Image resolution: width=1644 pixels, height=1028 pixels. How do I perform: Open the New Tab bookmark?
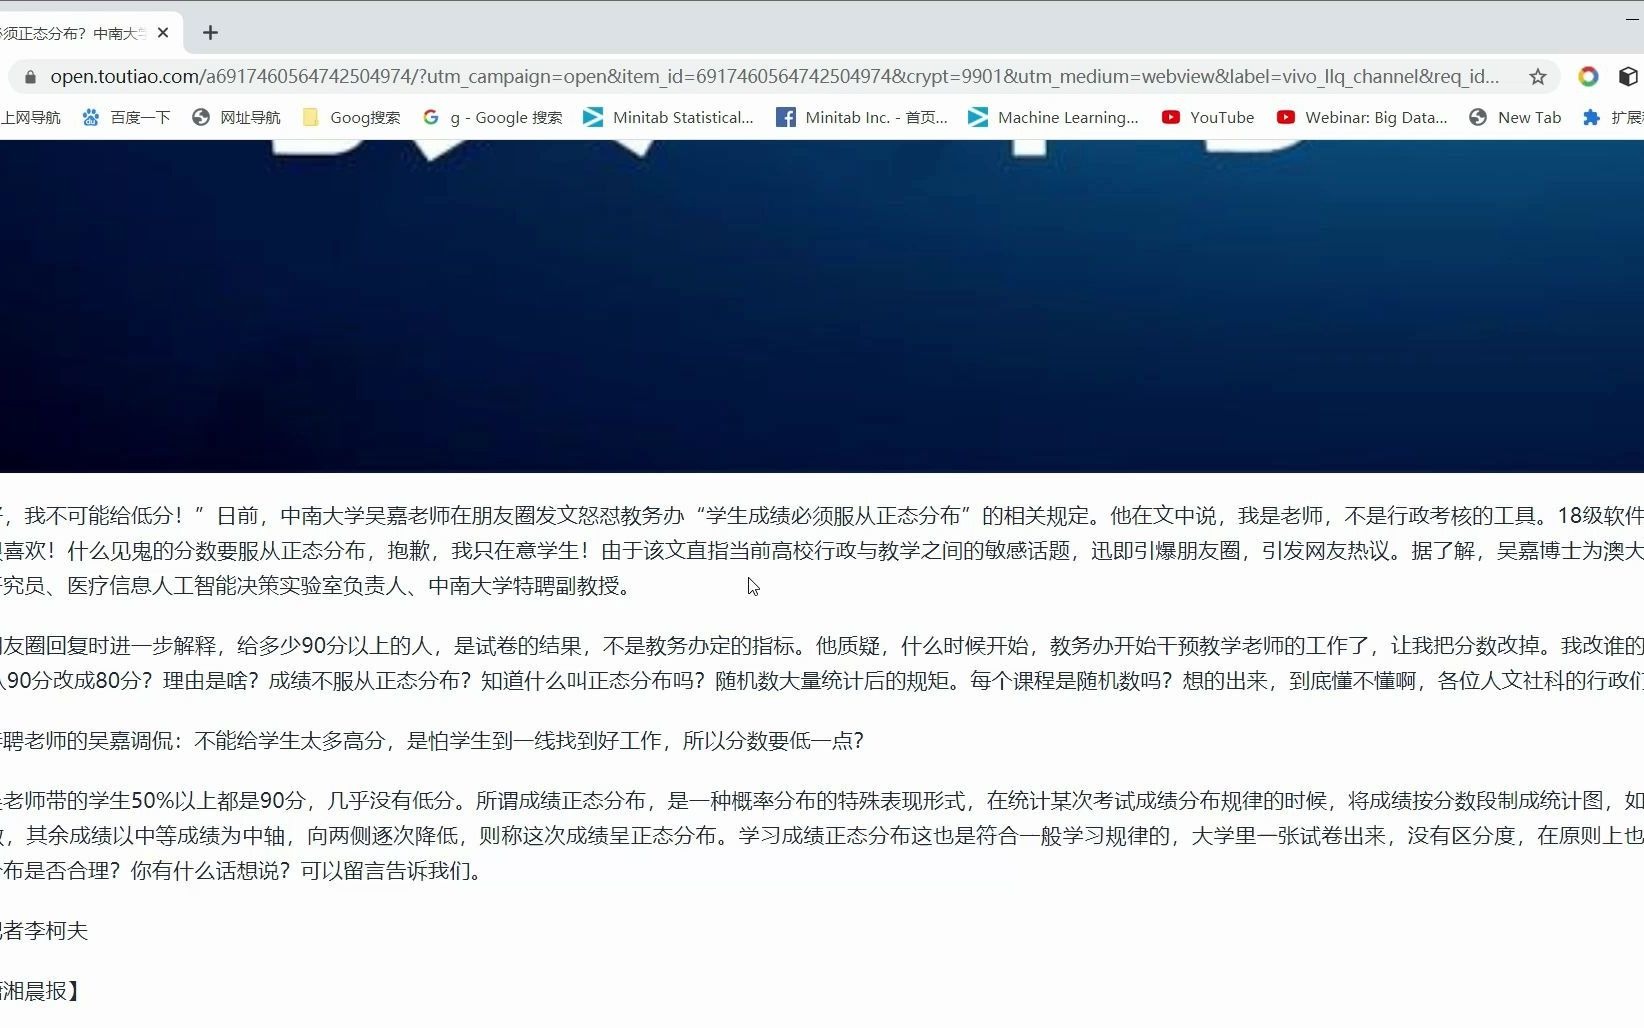1516,117
